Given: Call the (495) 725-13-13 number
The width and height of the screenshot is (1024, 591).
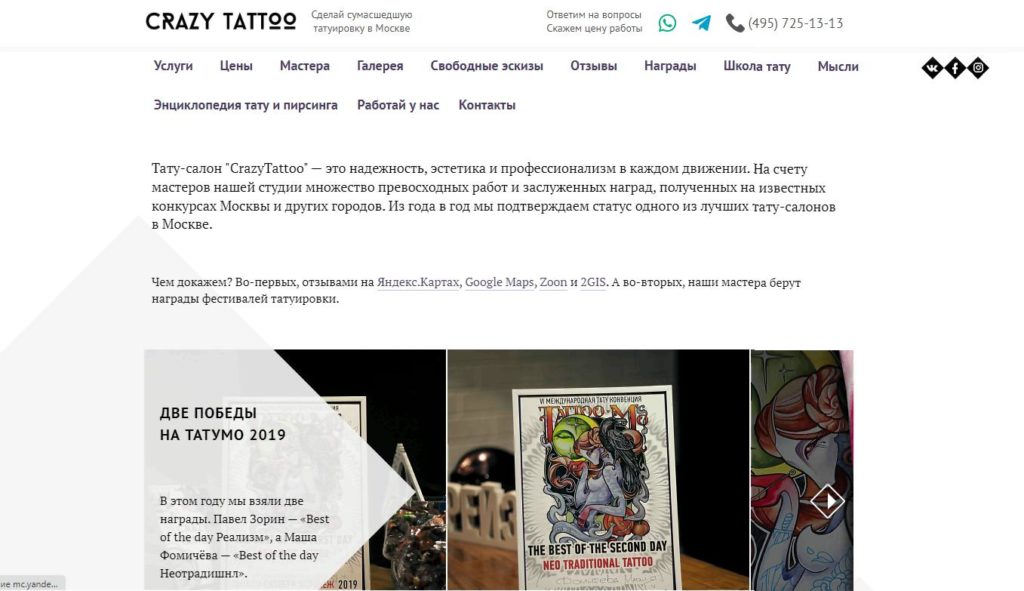Looking at the screenshot, I should pyautogui.click(x=795, y=24).
